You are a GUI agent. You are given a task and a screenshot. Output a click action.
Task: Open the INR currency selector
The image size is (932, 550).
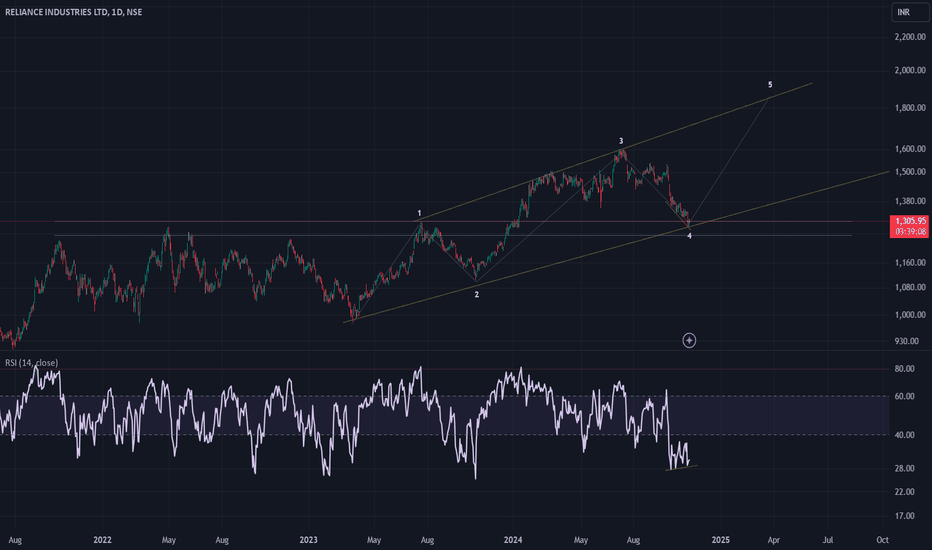pyautogui.click(x=910, y=12)
